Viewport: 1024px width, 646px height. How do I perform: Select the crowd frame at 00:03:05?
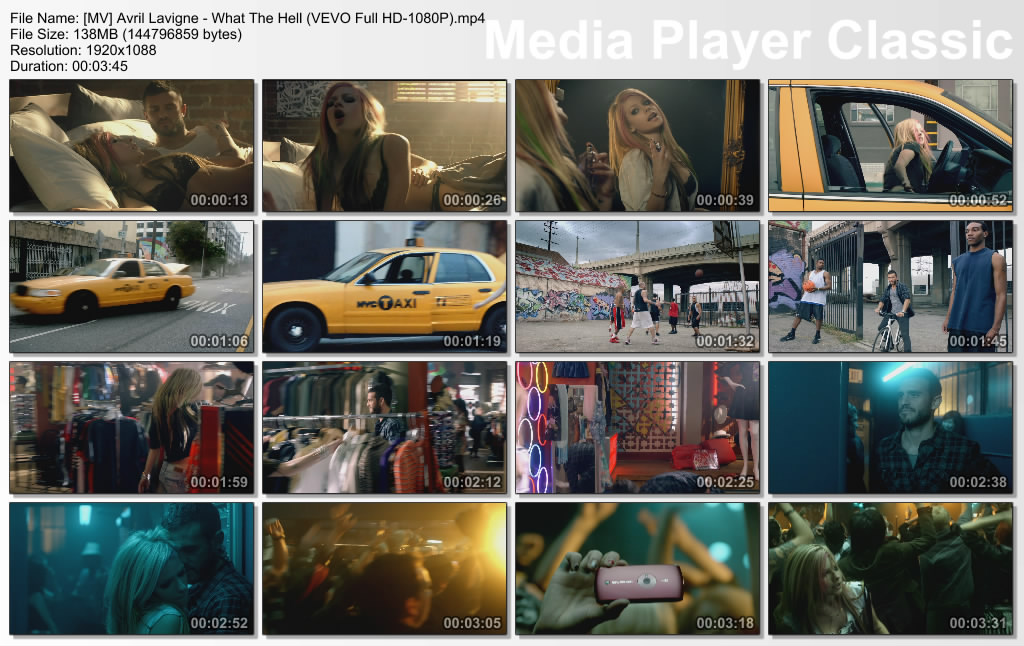click(x=385, y=569)
